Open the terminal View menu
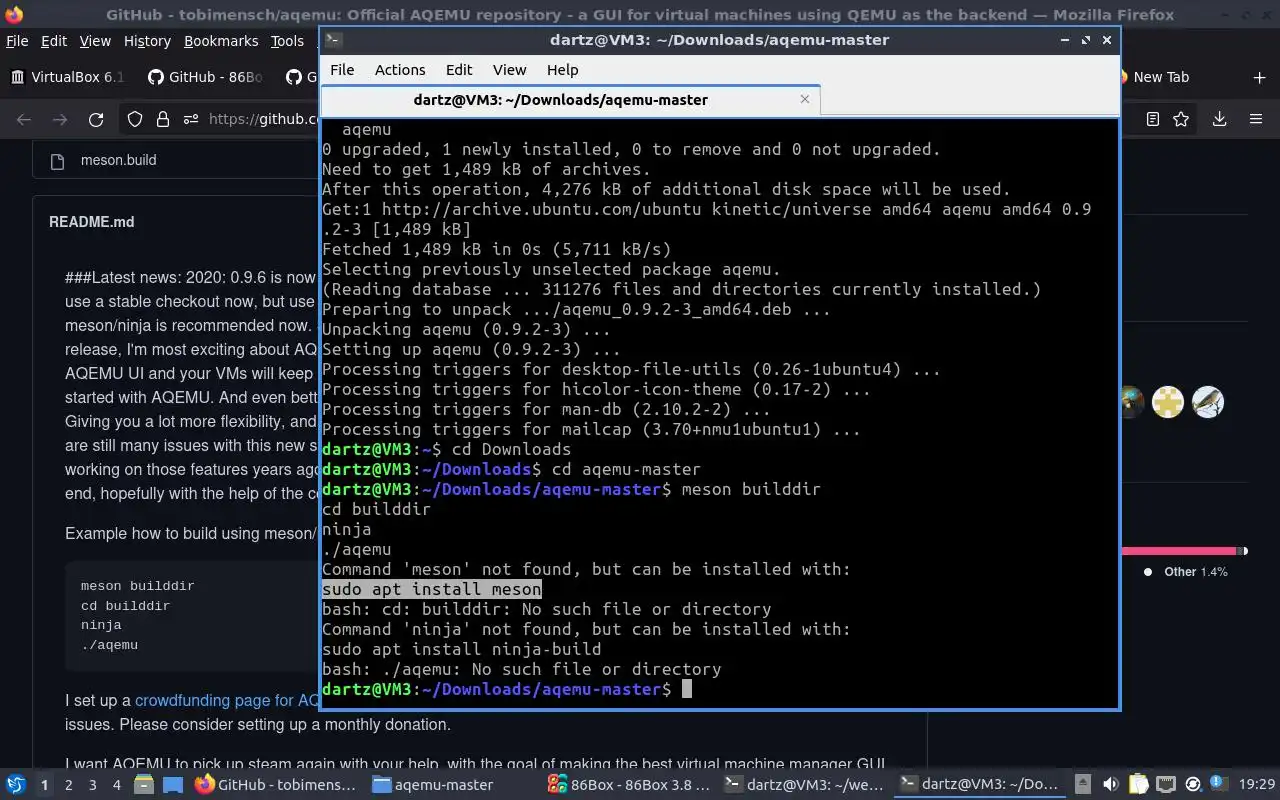The image size is (1280, 800). [x=509, y=70]
